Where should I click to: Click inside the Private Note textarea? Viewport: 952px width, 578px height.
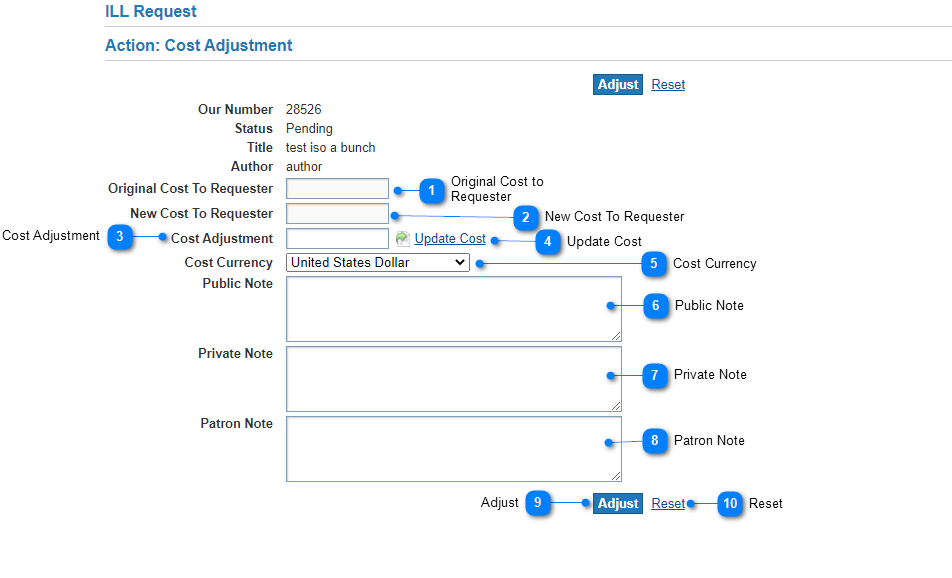tap(453, 379)
